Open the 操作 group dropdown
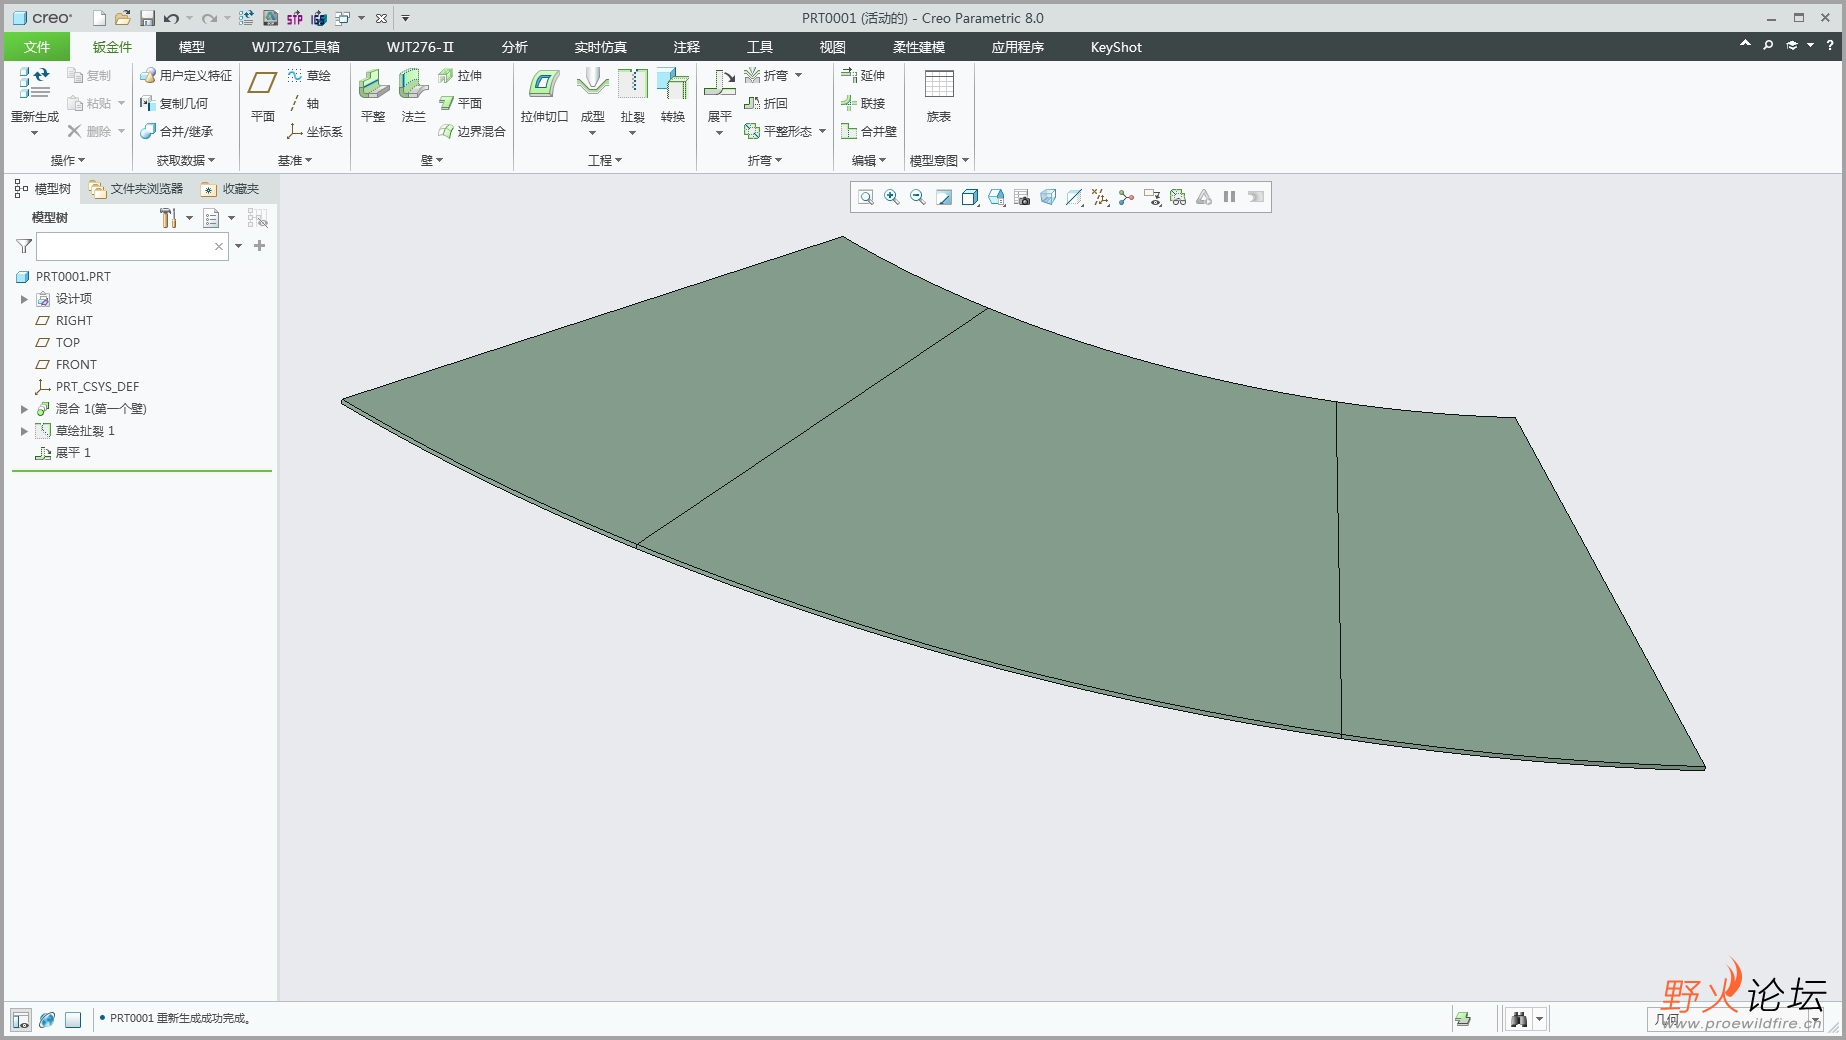1846x1040 pixels. tap(68, 160)
